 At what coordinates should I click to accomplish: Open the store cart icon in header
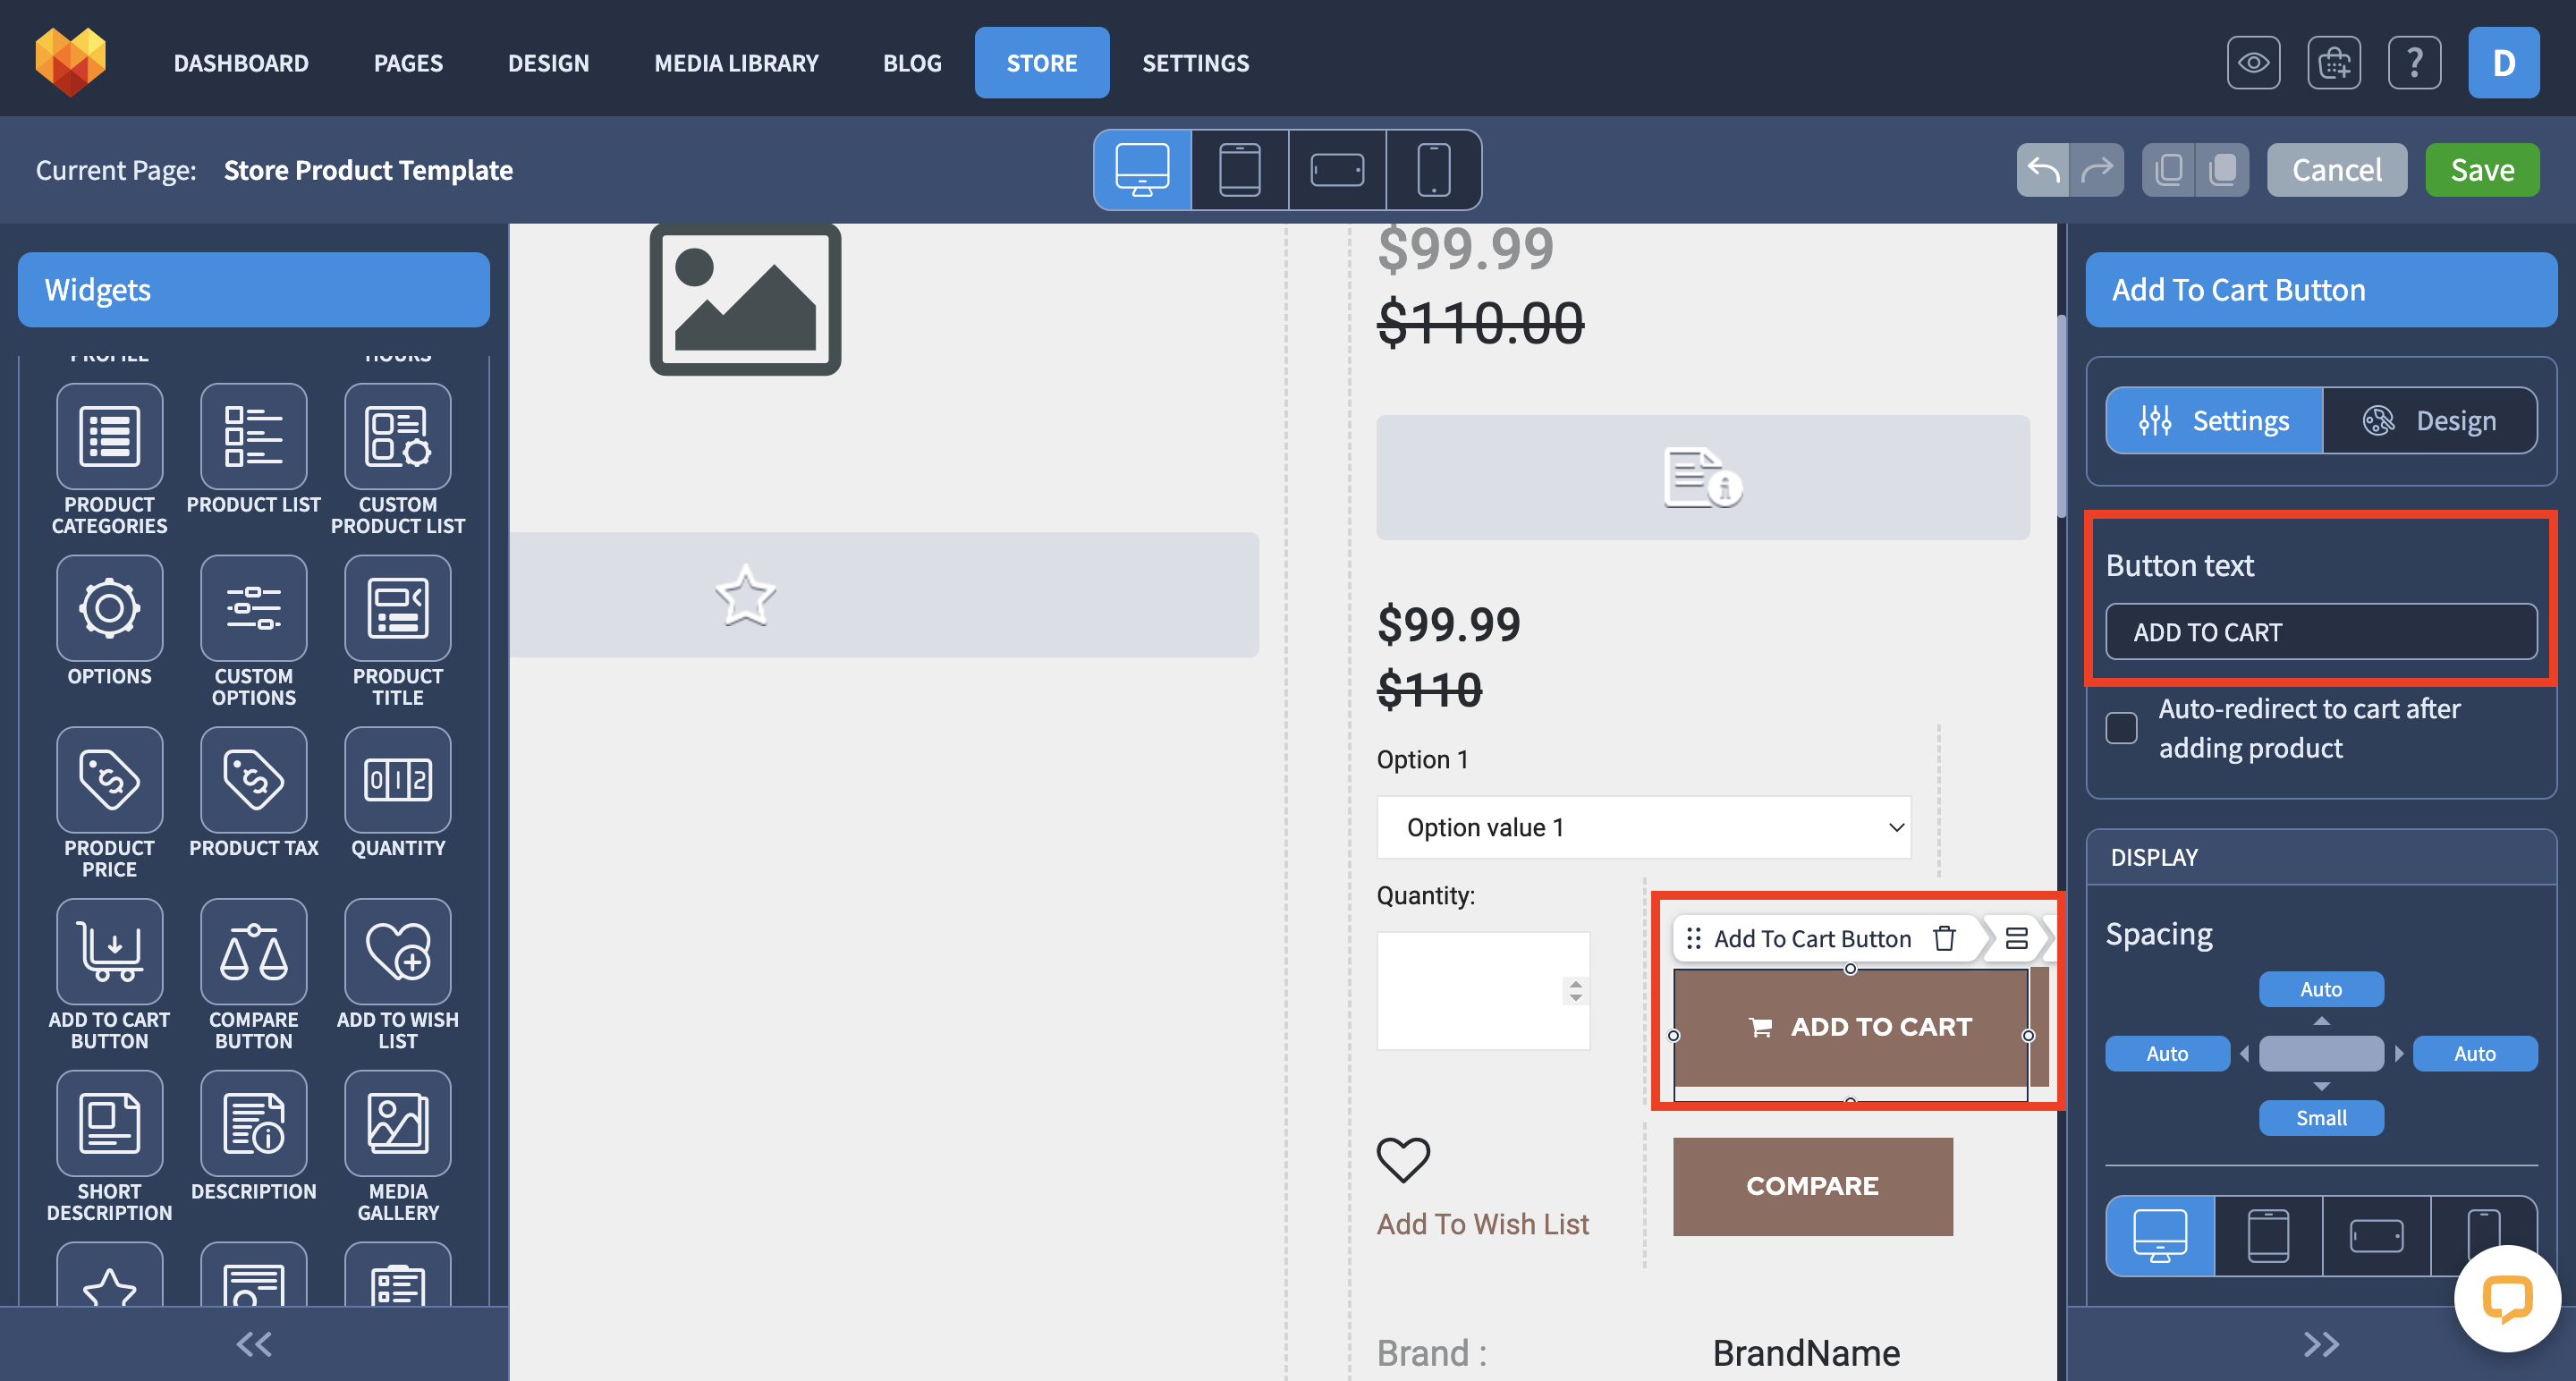[2334, 63]
